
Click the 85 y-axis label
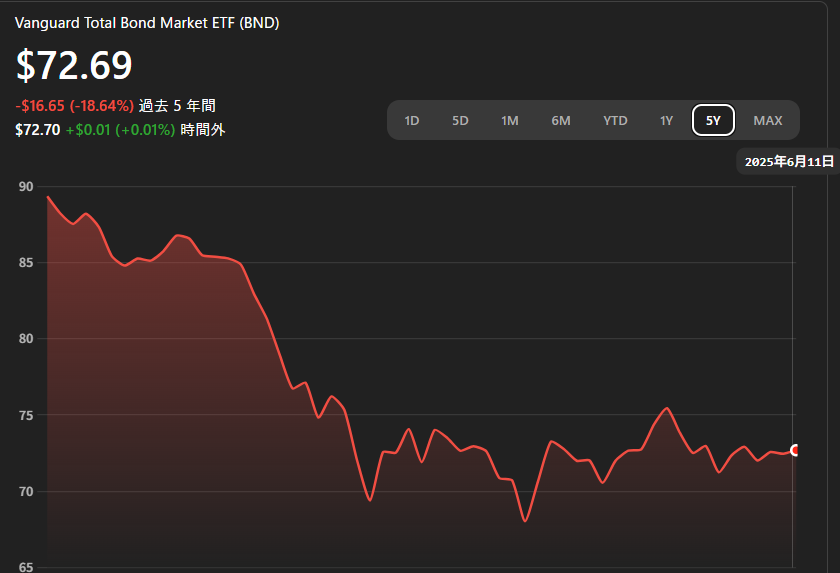click(x=26, y=262)
